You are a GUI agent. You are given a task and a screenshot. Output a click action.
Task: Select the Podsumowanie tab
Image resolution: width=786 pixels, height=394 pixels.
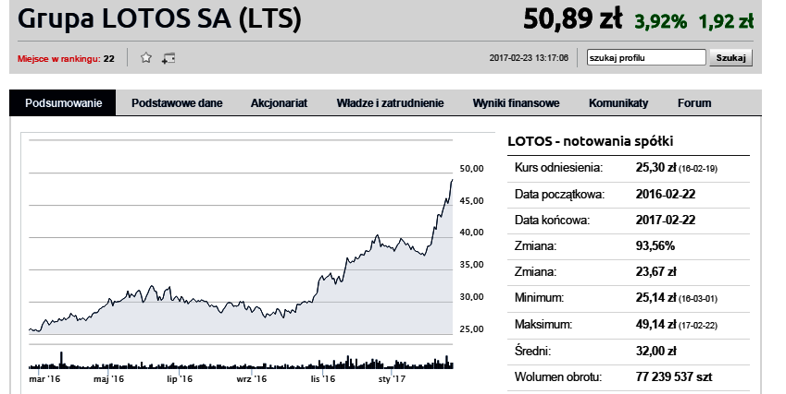[63, 103]
